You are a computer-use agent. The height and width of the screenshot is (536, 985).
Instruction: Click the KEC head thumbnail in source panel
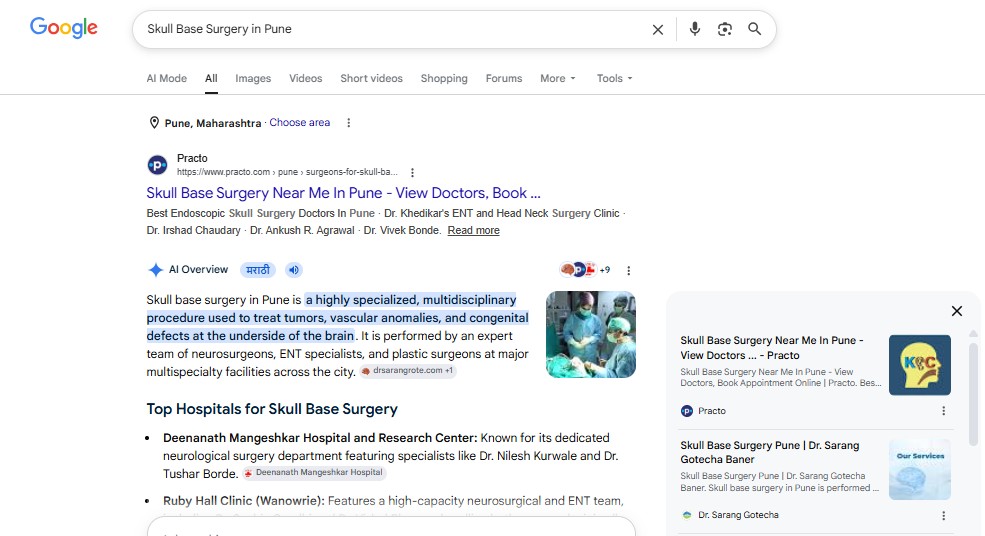point(920,365)
